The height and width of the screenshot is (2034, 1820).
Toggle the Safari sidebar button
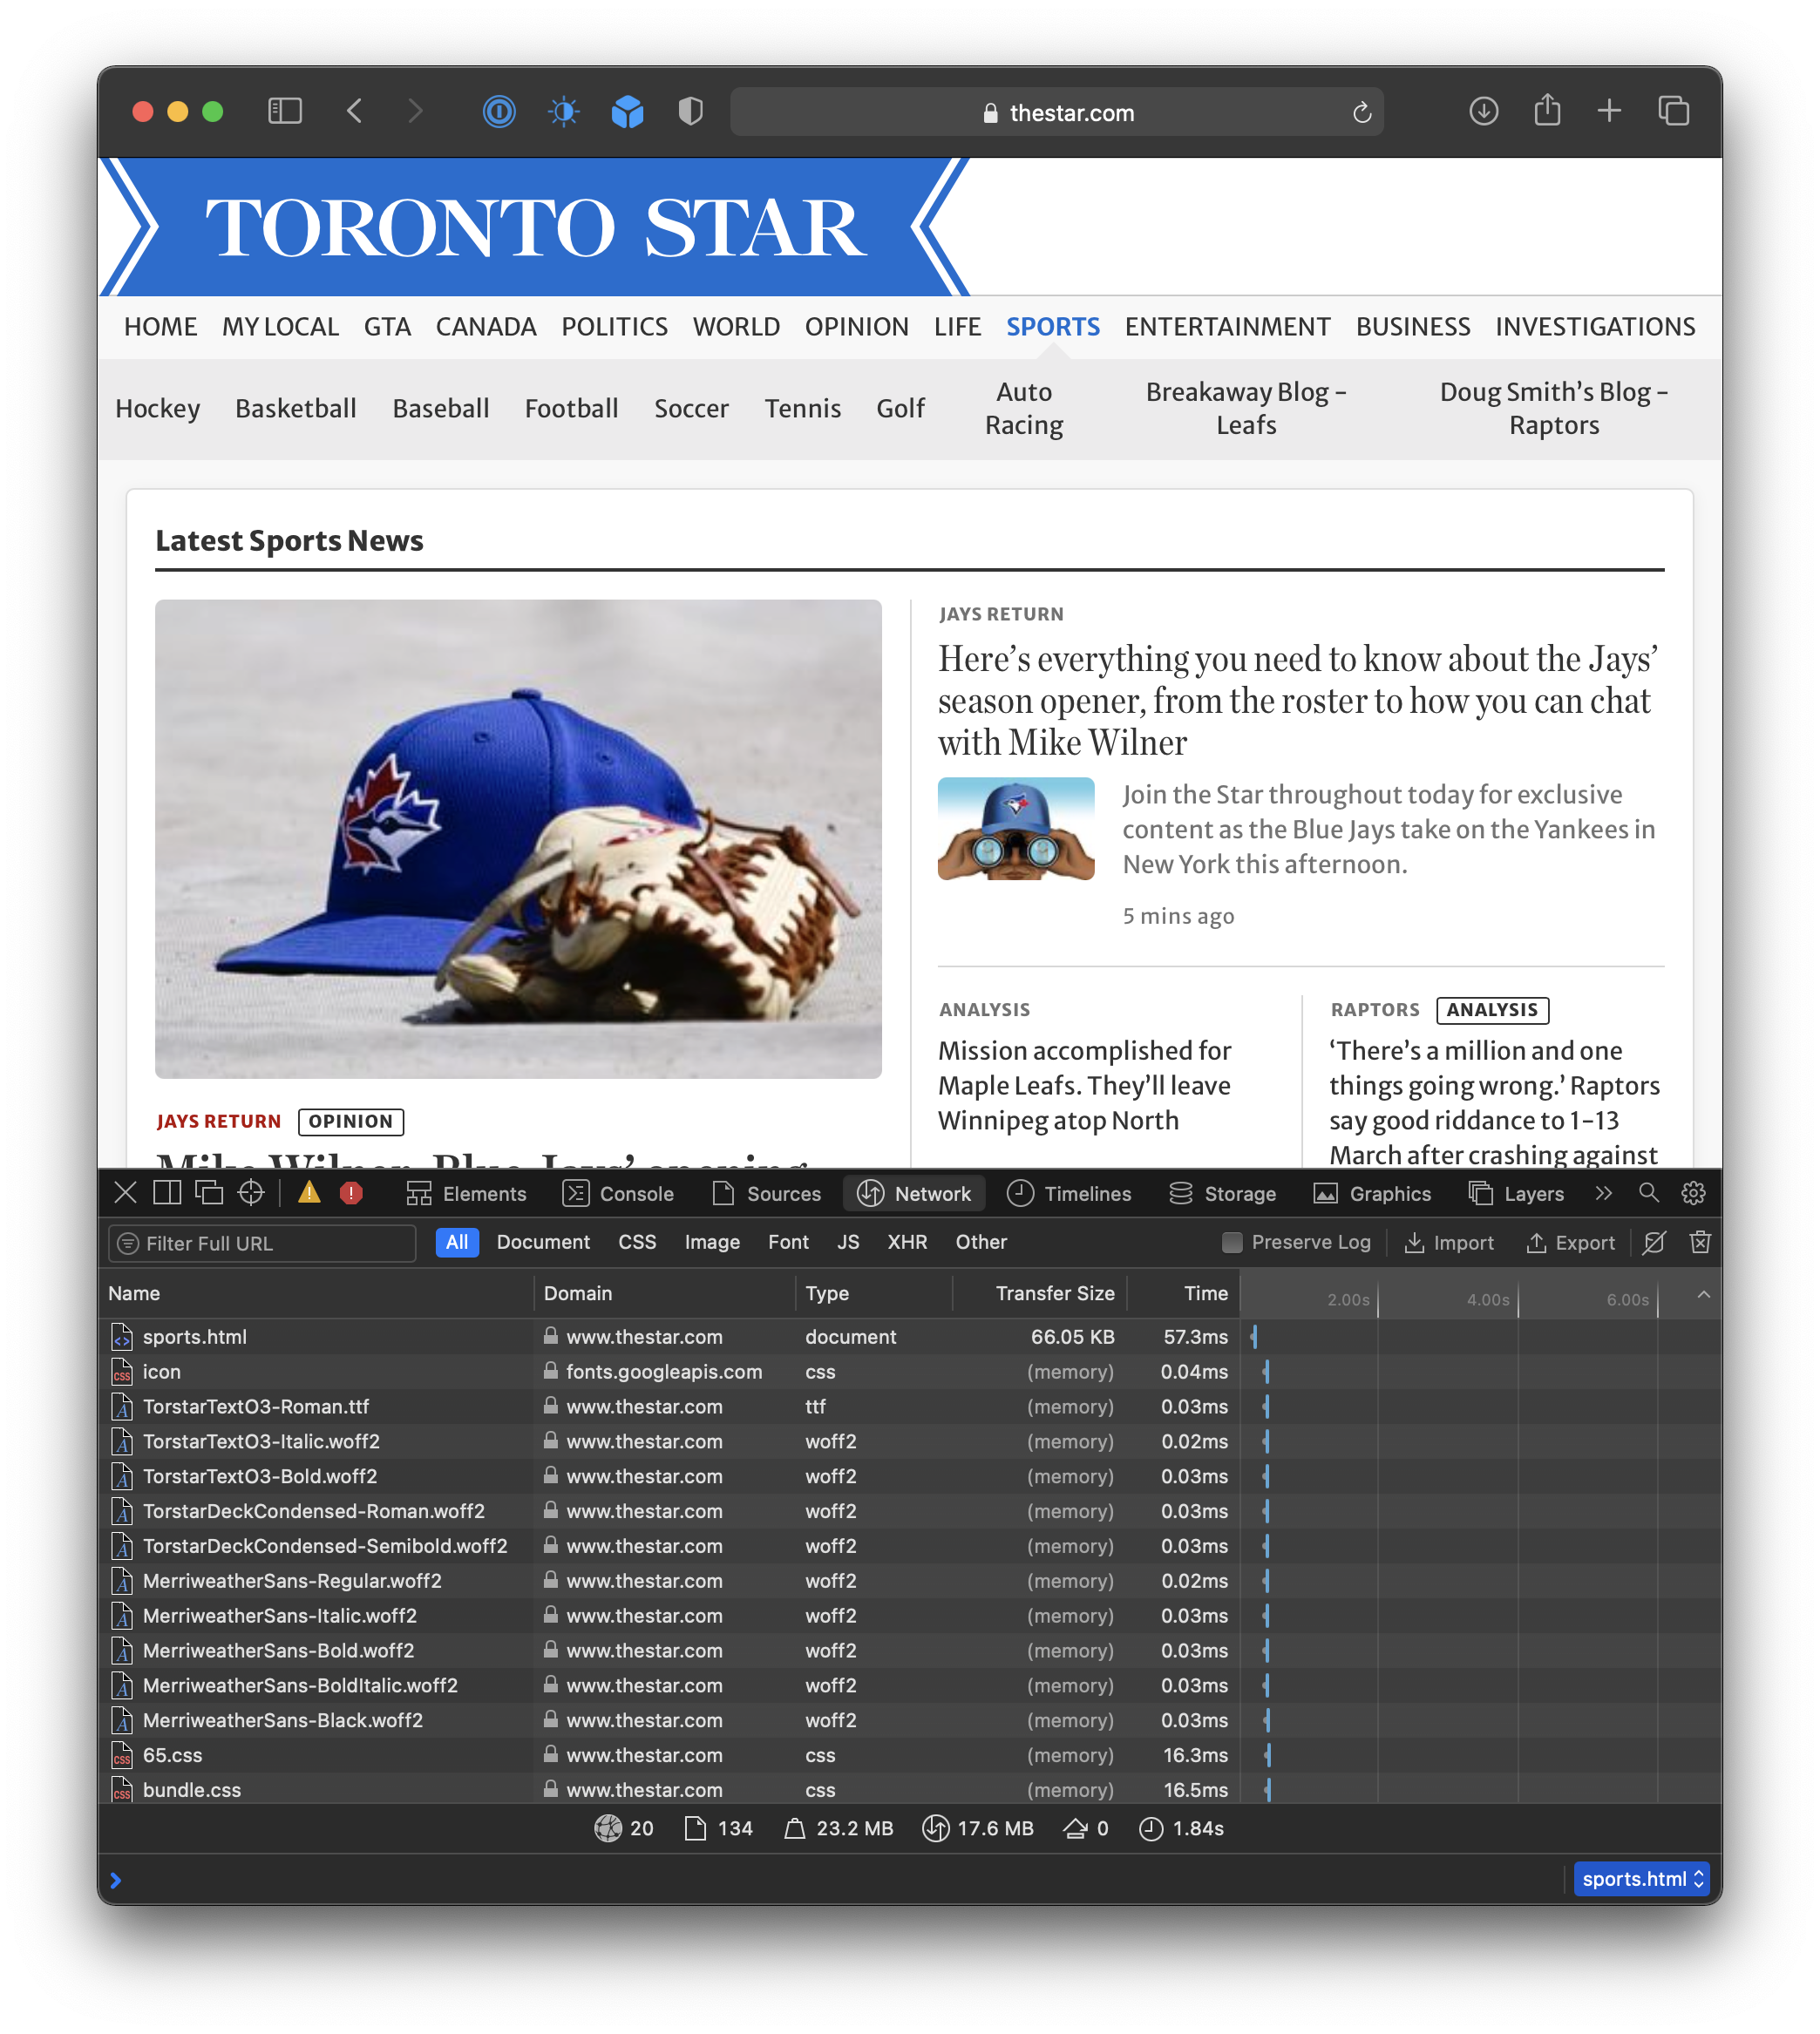tap(285, 111)
